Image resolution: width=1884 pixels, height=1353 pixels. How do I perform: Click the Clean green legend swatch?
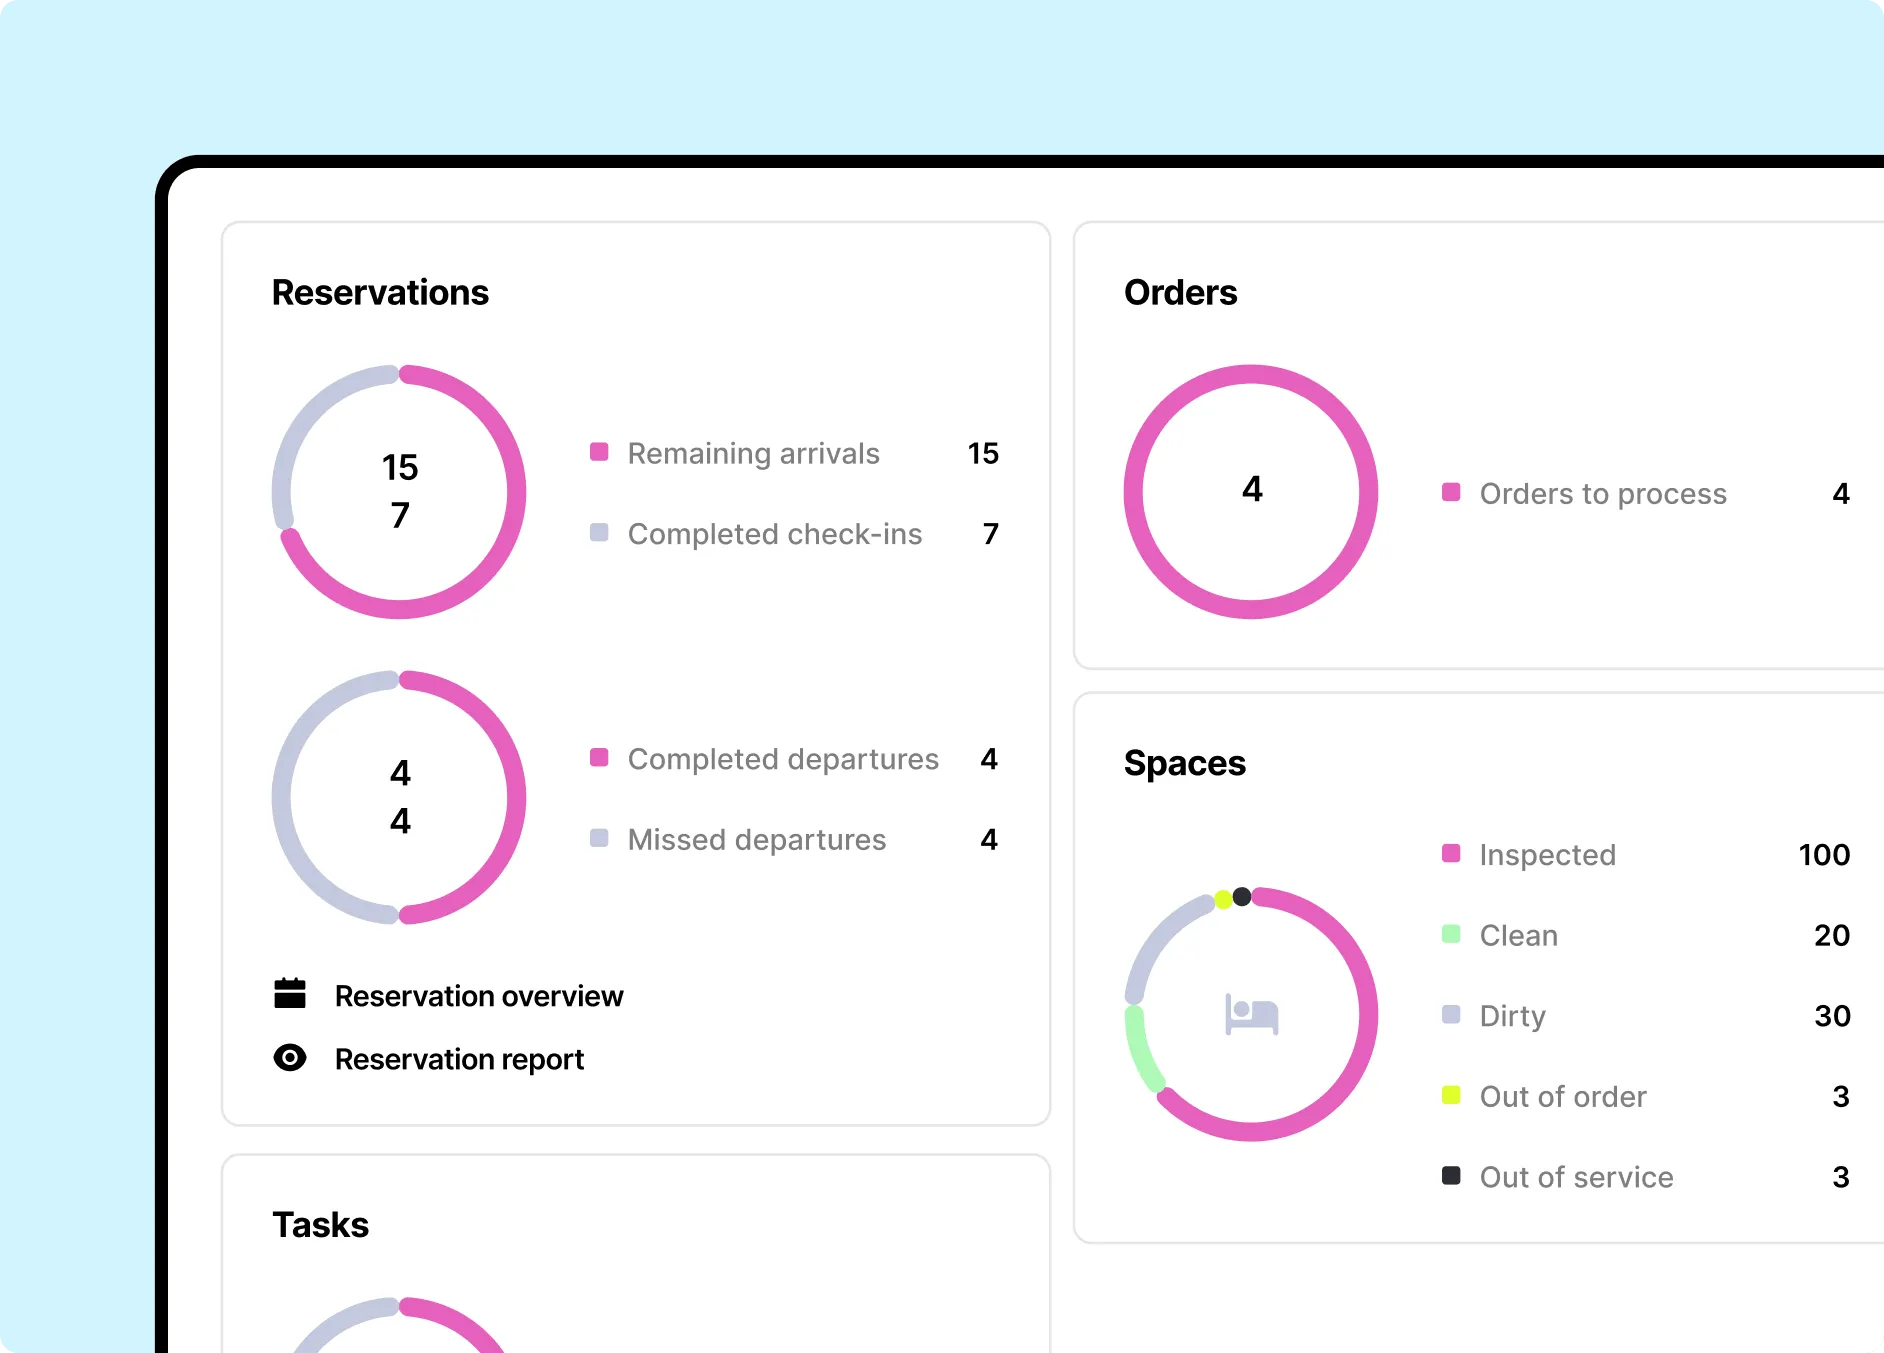coord(1451,934)
